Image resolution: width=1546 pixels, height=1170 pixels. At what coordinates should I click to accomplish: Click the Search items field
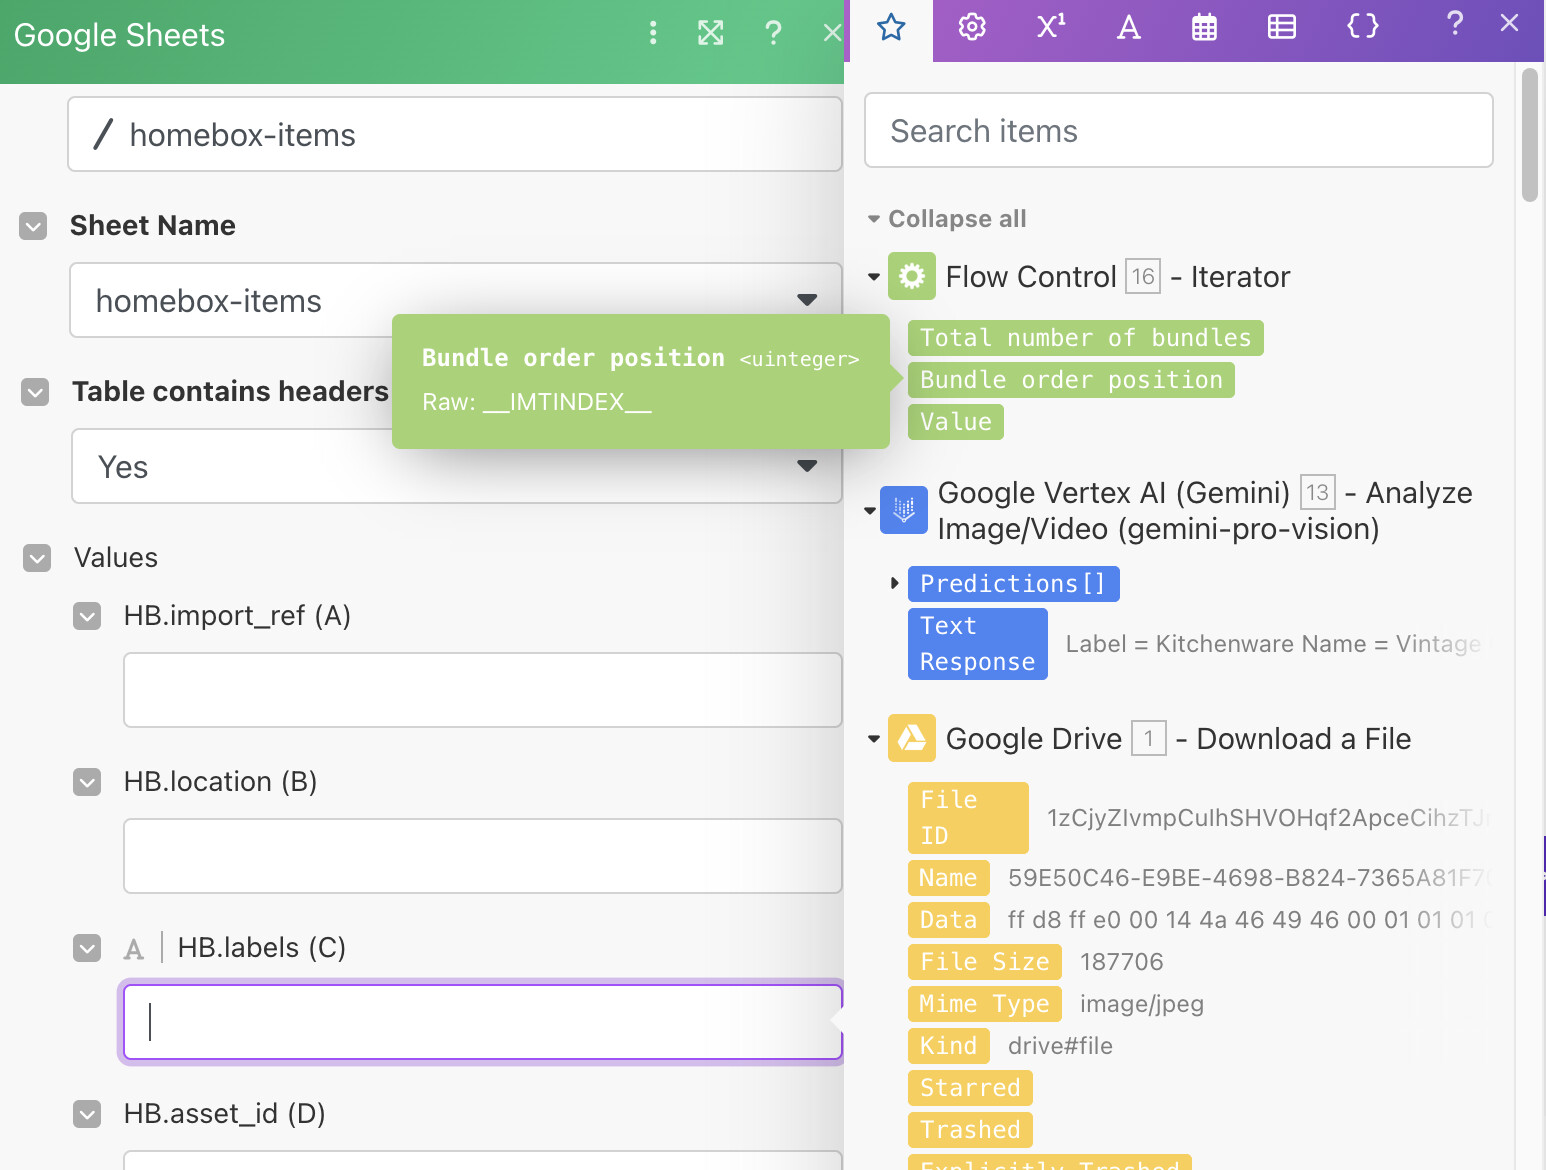tap(1178, 130)
